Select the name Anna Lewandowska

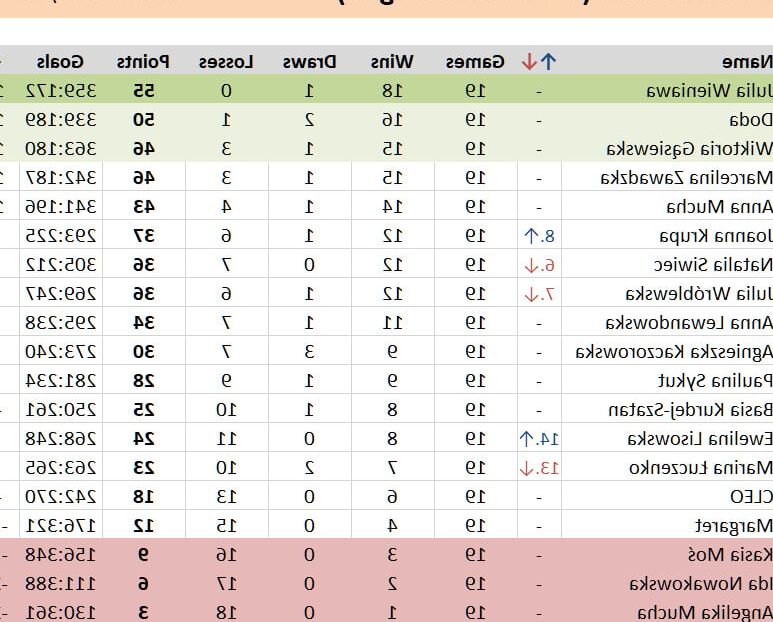689,323
